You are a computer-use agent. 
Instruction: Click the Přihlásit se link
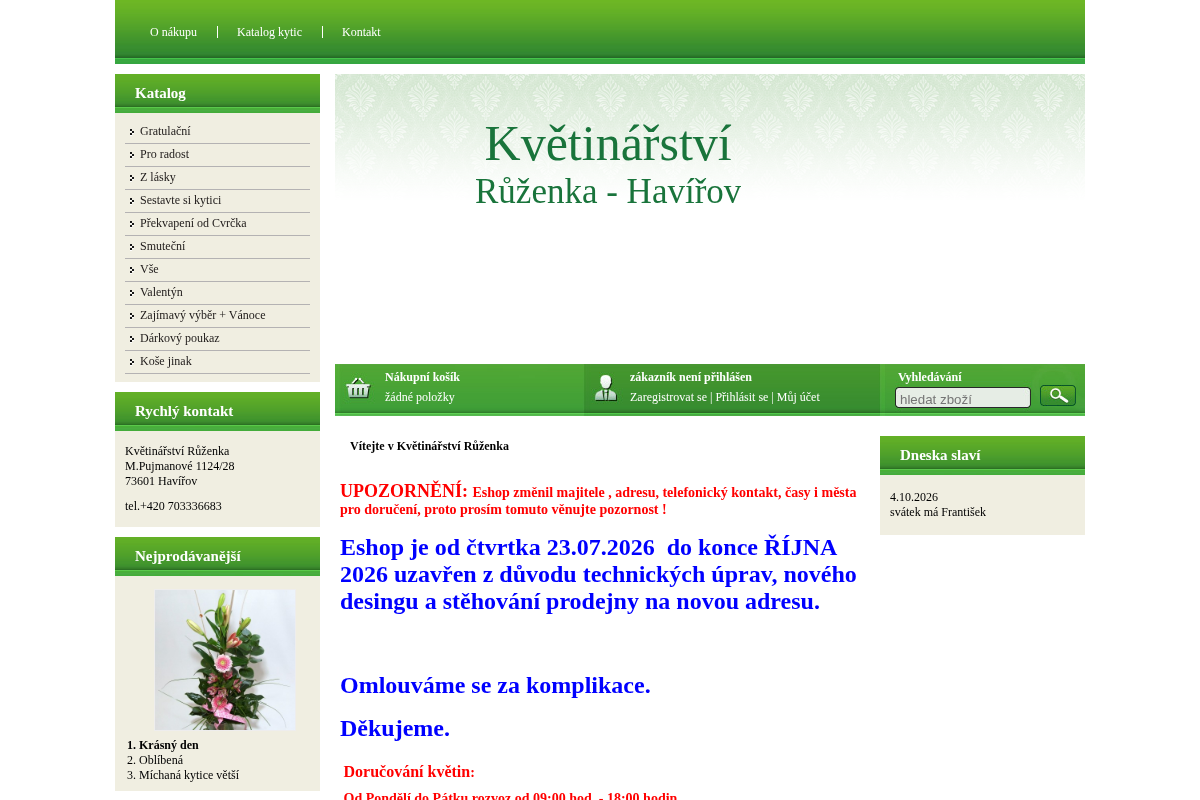(742, 397)
